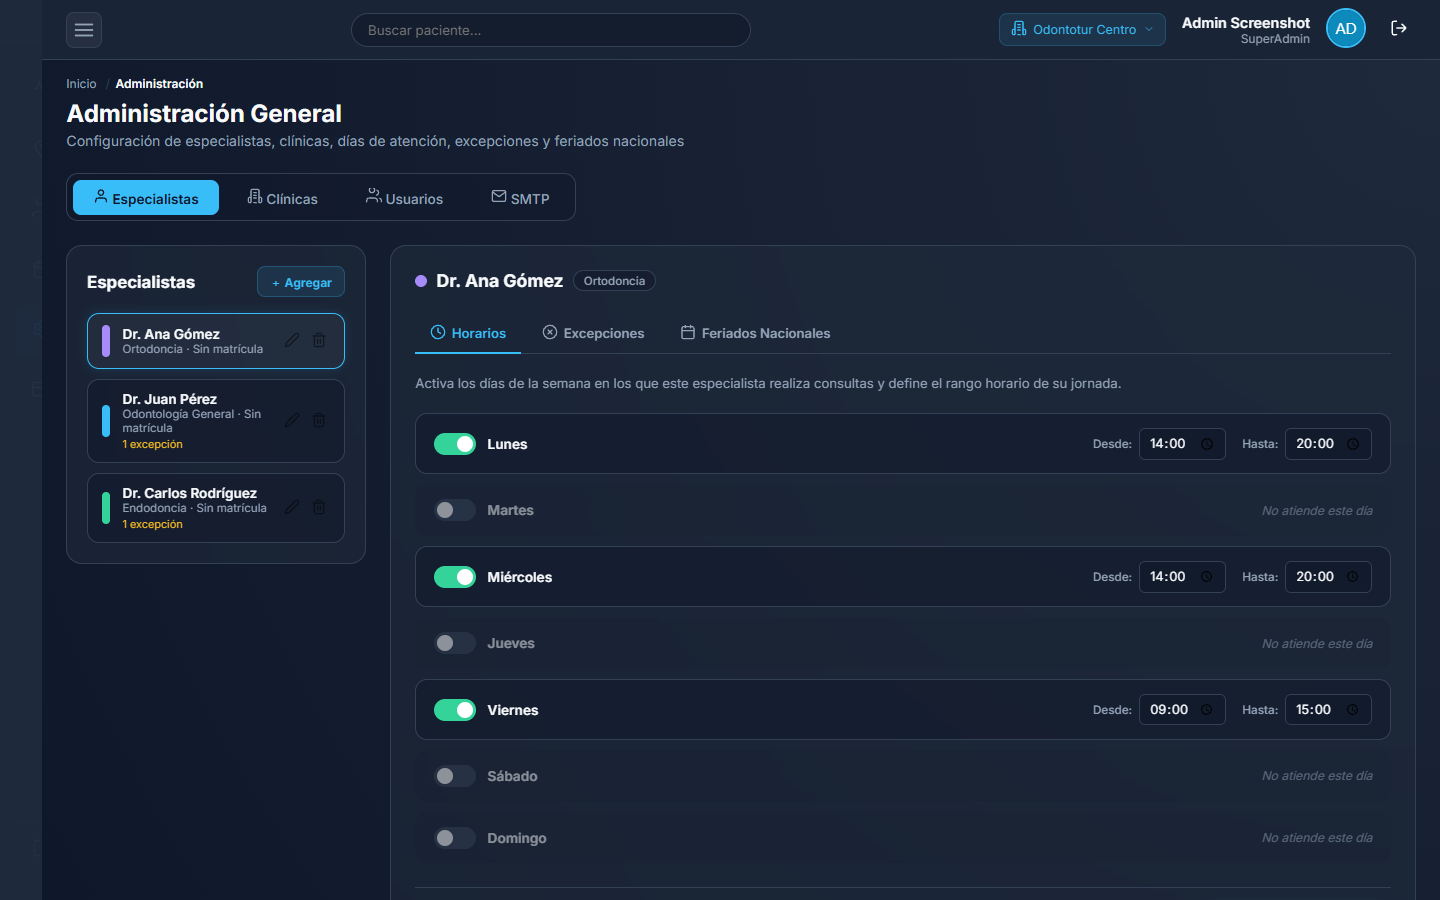Open the Odontotur Centro clinic dropdown
1440x900 pixels.
click(1082, 29)
